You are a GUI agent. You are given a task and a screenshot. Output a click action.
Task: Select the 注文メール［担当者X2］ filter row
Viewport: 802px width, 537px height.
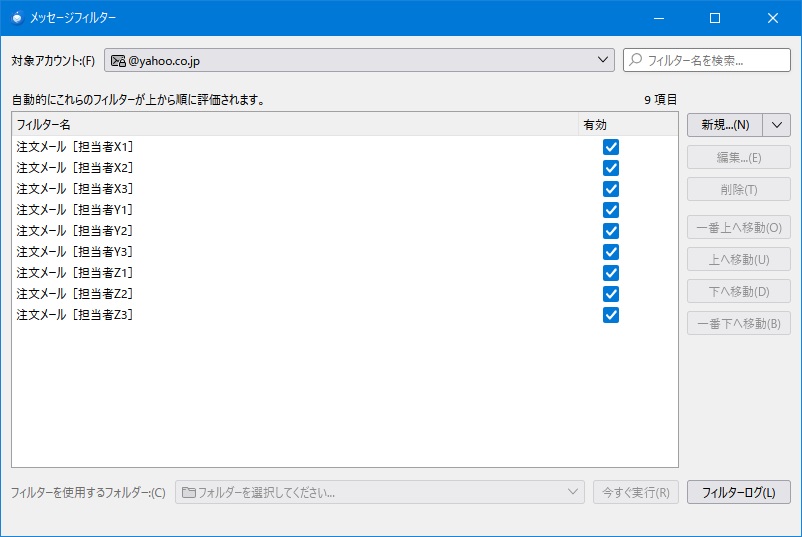[x=76, y=168]
